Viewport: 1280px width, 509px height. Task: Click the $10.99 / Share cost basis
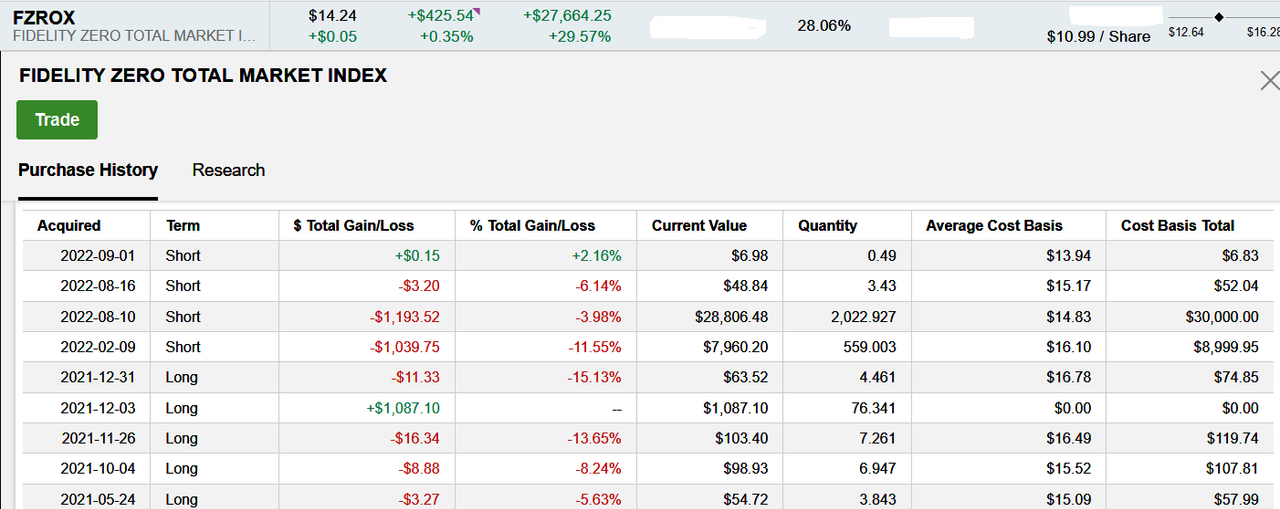point(1098,36)
